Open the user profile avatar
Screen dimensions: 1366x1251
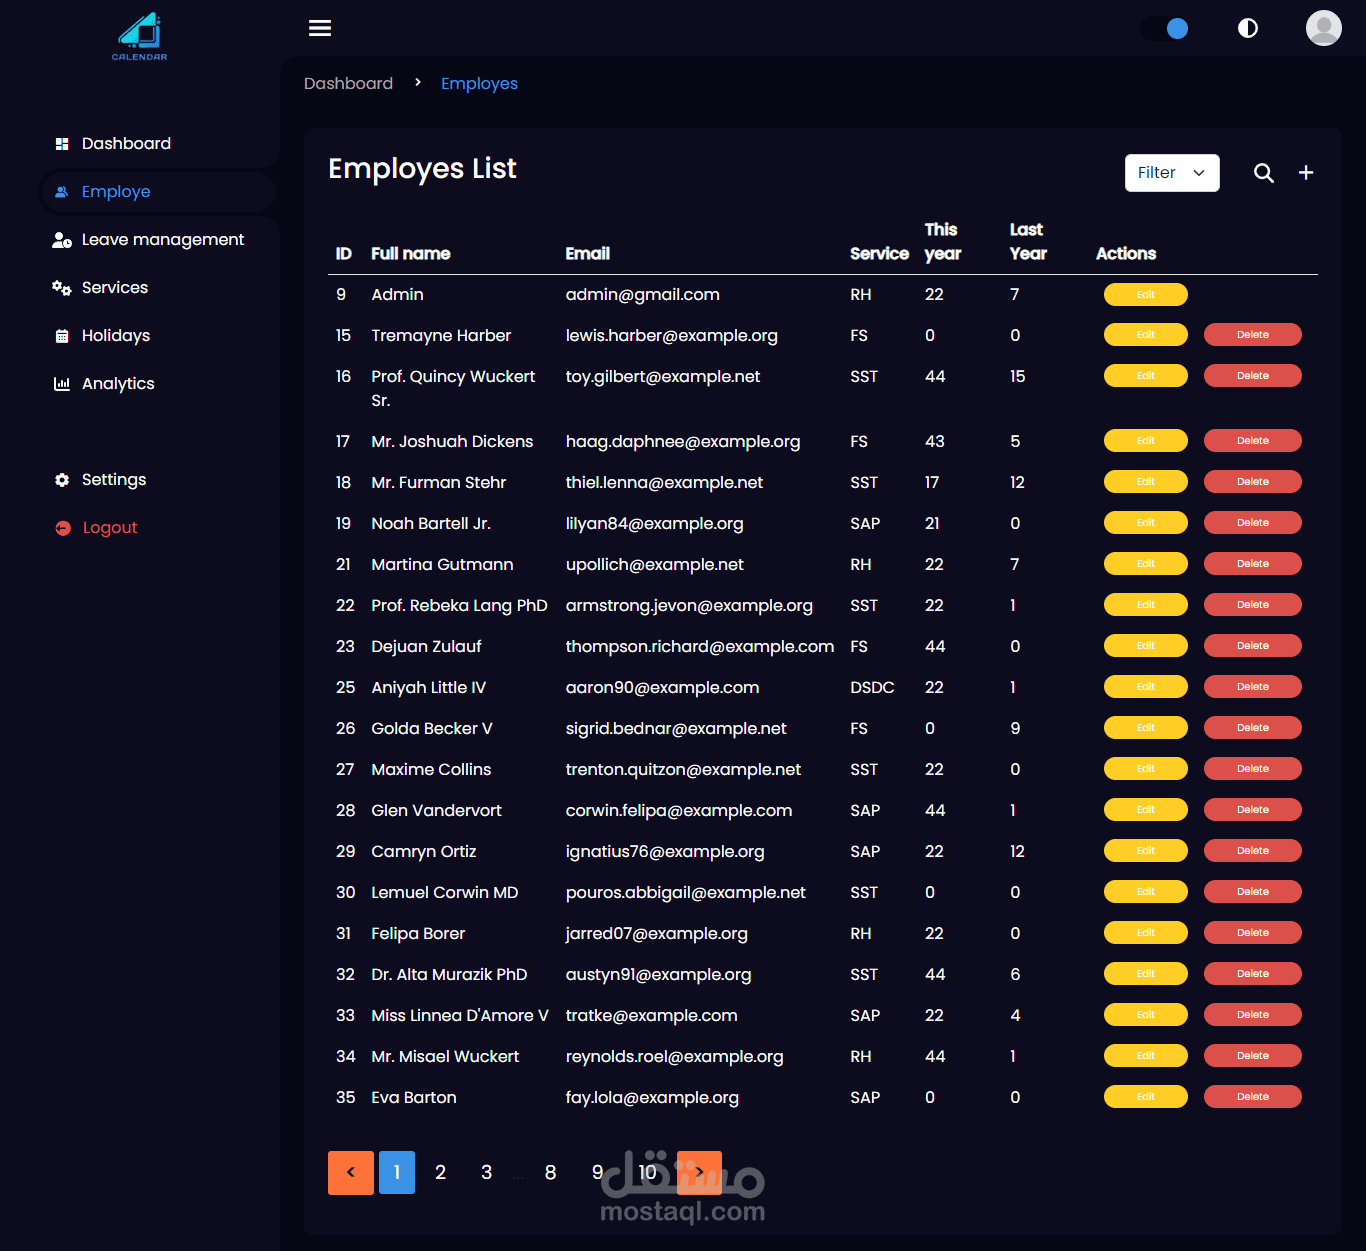tap(1323, 28)
